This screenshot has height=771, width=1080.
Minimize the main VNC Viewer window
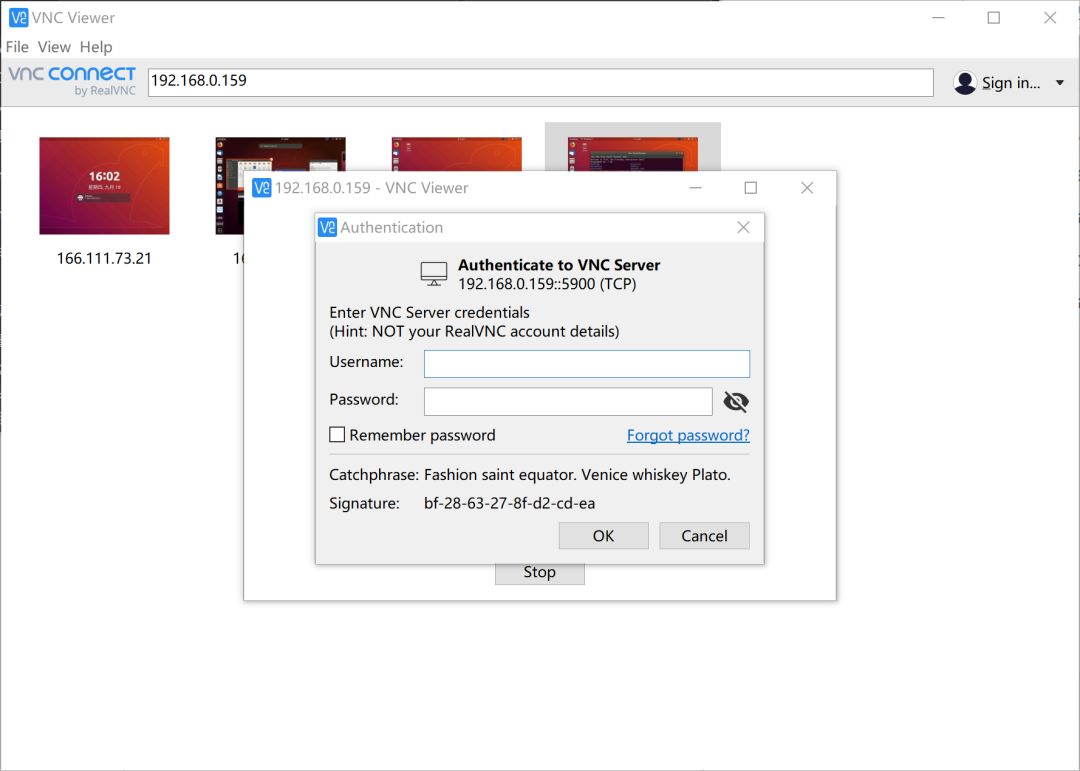click(938, 17)
